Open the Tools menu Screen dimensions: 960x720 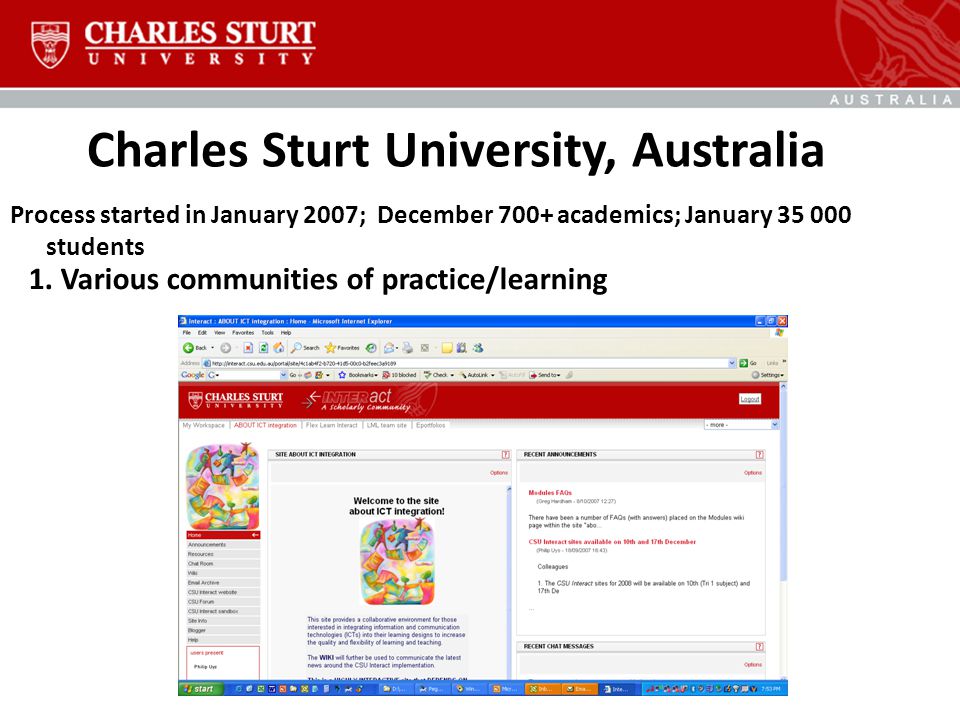(x=268, y=332)
